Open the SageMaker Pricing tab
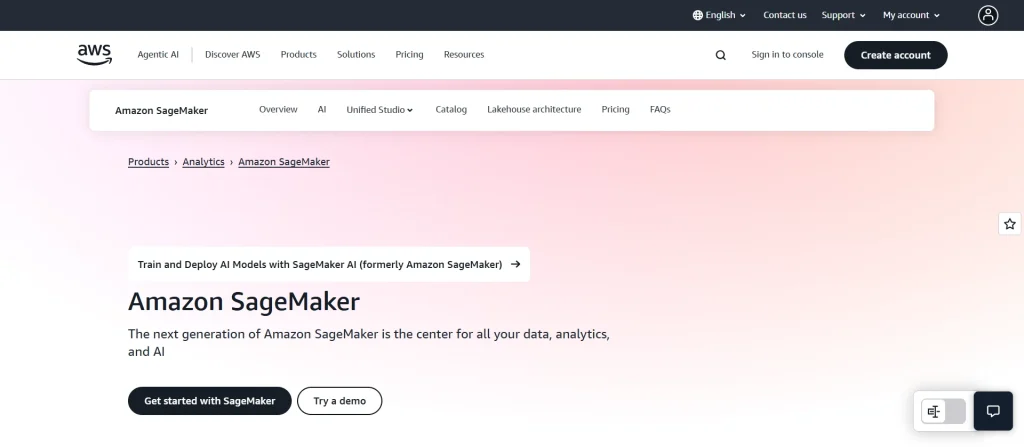 (x=615, y=110)
